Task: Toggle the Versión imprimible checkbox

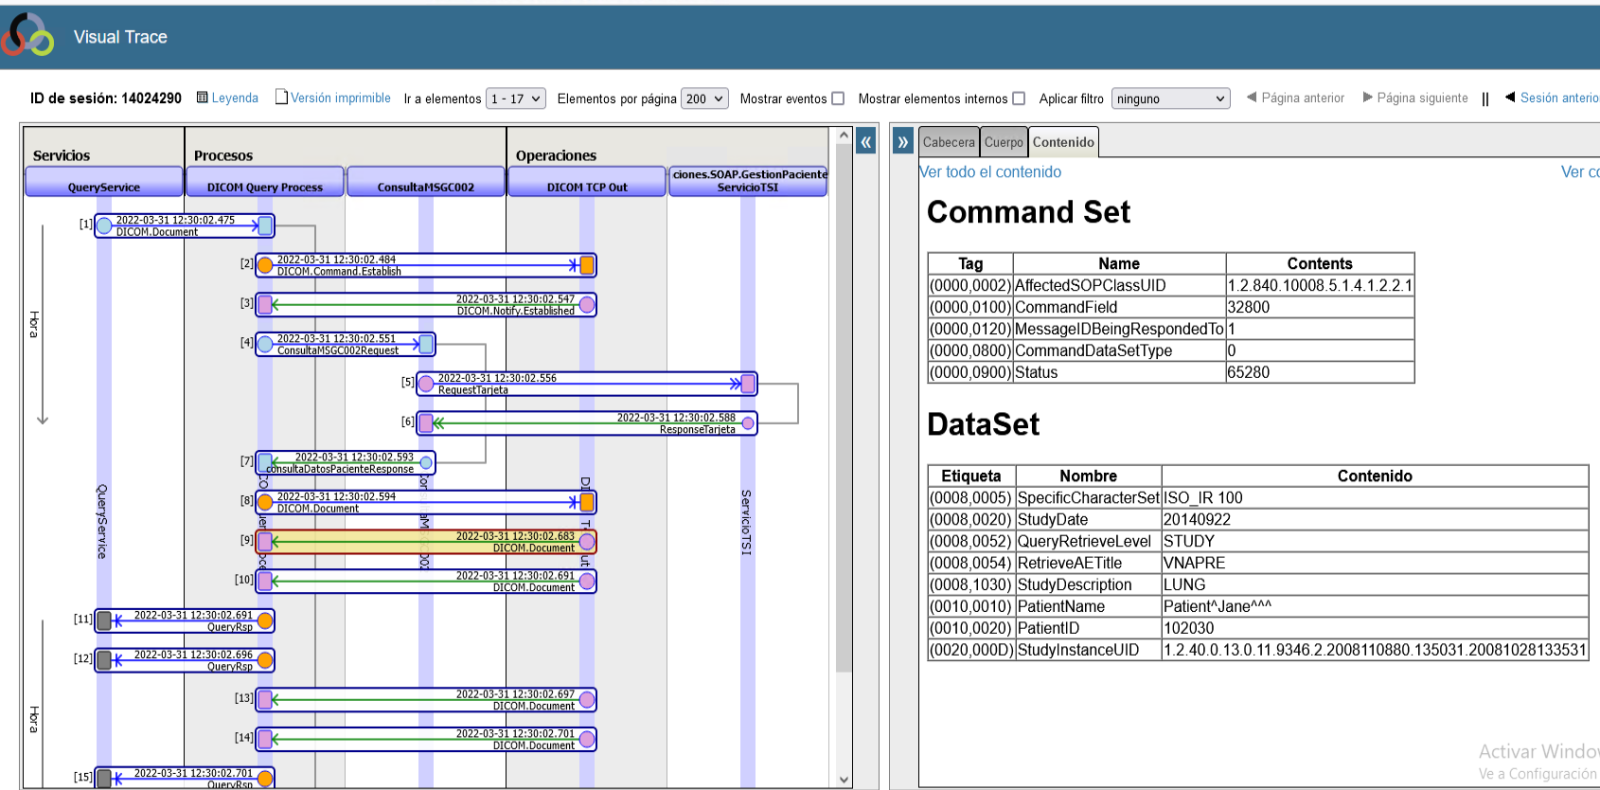Action: click(282, 97)
